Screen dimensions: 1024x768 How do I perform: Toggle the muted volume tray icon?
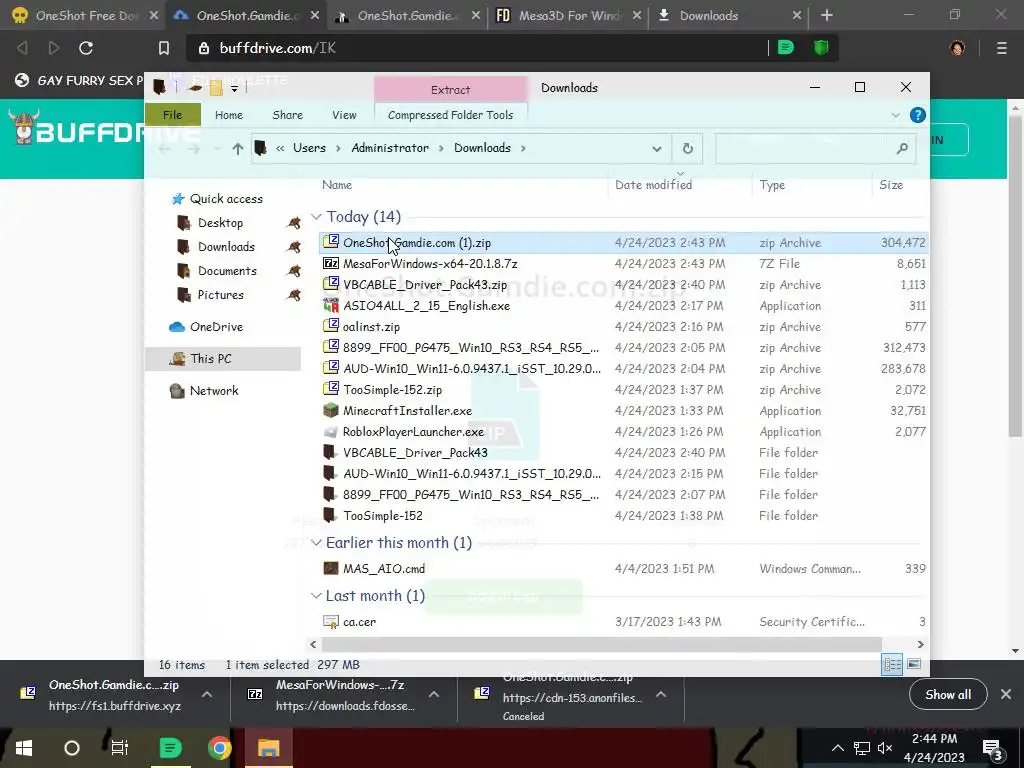point(886,748)
